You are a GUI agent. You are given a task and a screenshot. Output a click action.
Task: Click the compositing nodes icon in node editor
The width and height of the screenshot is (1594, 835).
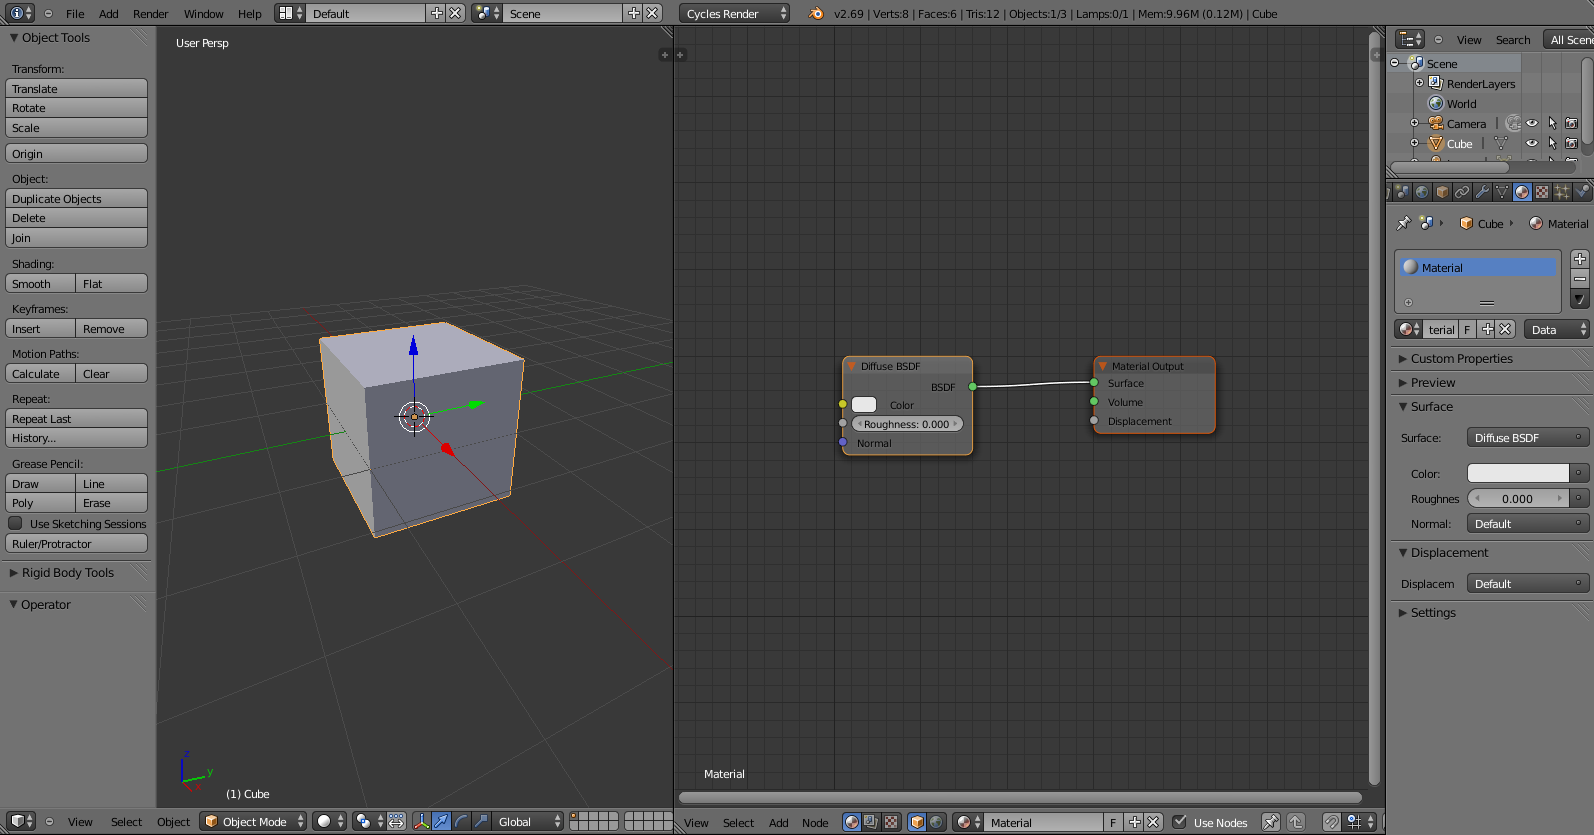click(x=871, y=822)
